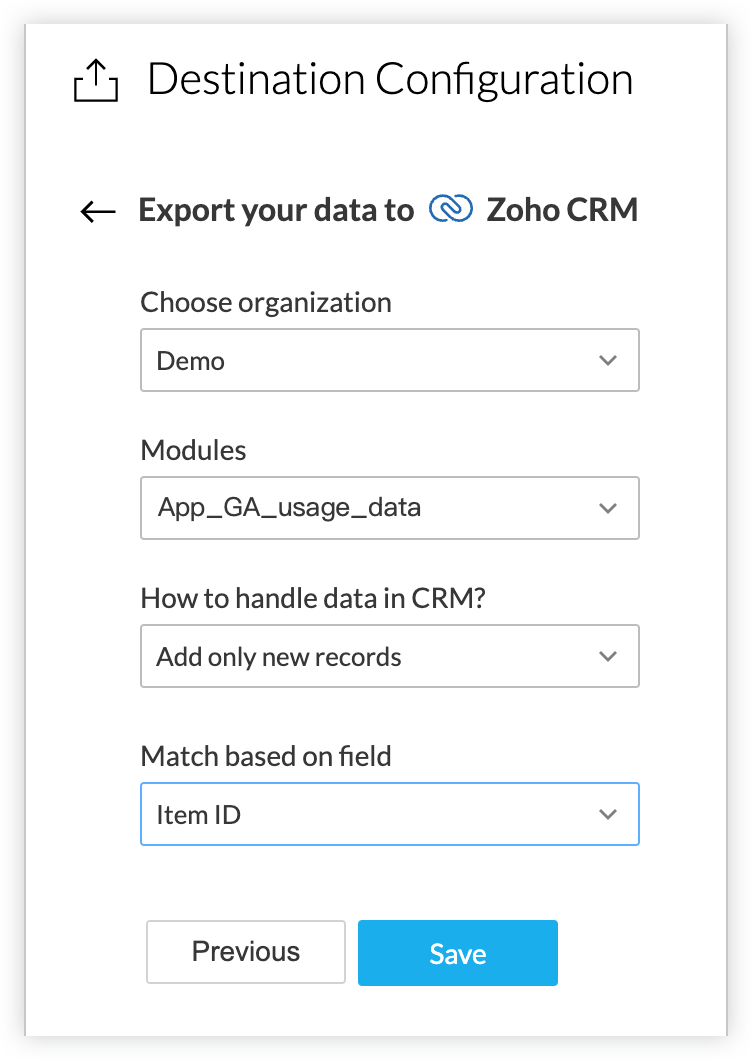Click the chevron next to Add only new records
Screen dimensions: 752x1060
coord(607,657)
